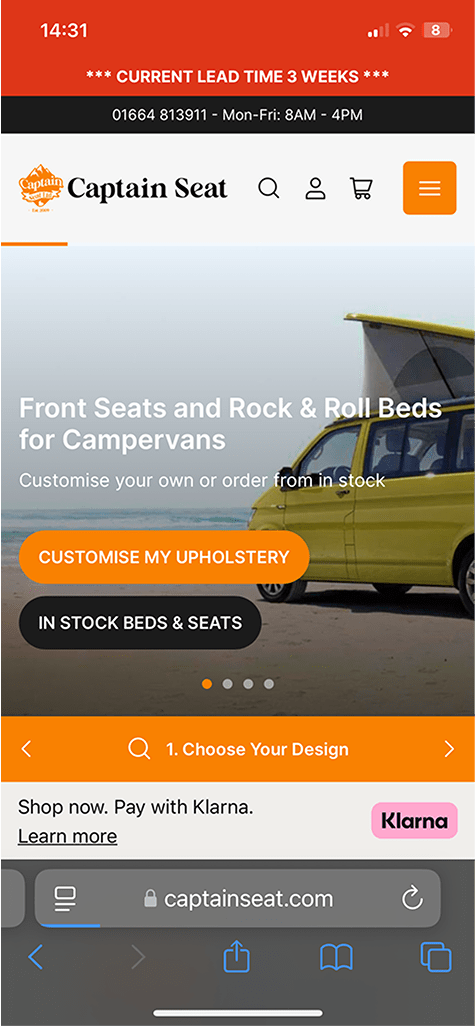Tap the captainseat.com address field
This screenshot has width=475, height=1026.
[238, 898]
